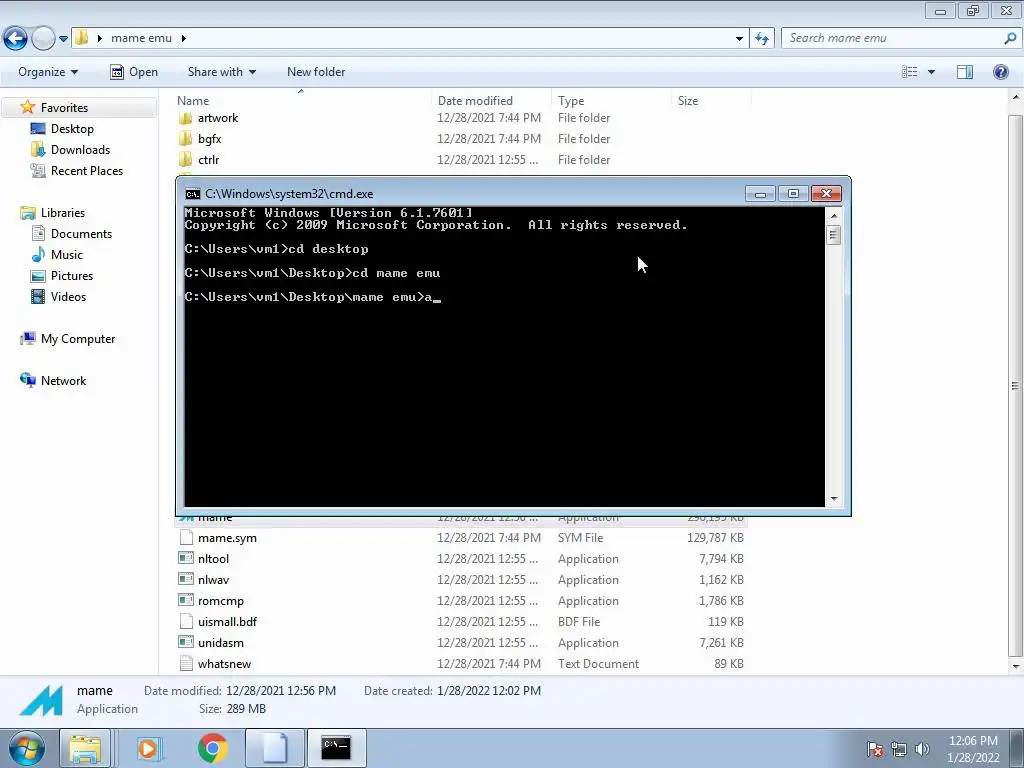The width and height of the screenshot is (1024, 768).
Task: Click the Explorer file list scrollbar
Action: [x=1015, y=385]
